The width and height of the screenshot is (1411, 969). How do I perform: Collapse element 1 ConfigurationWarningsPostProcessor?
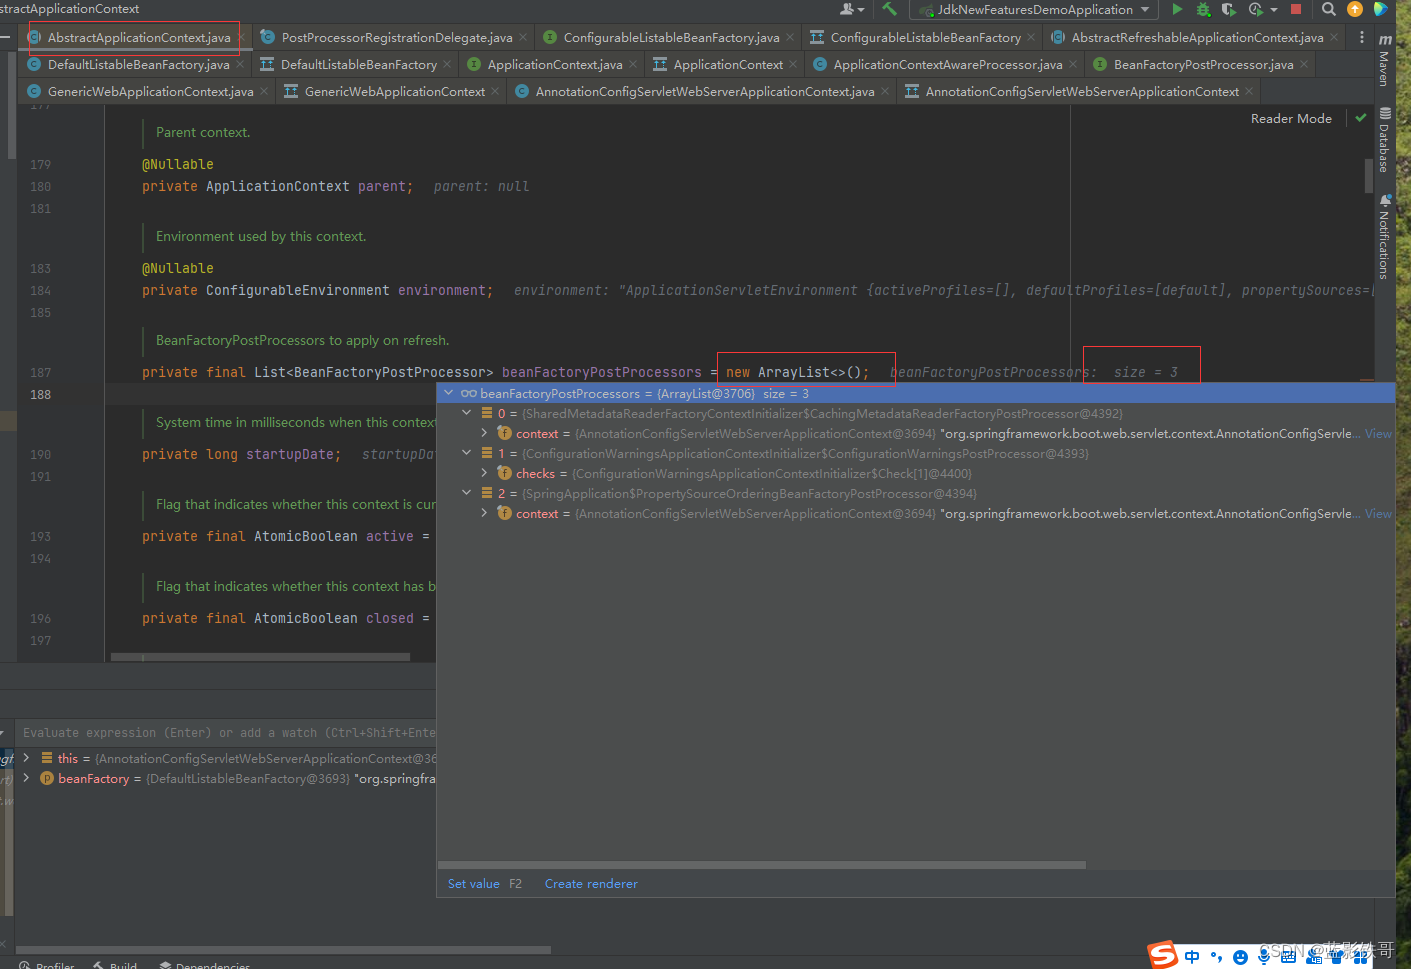467,453
